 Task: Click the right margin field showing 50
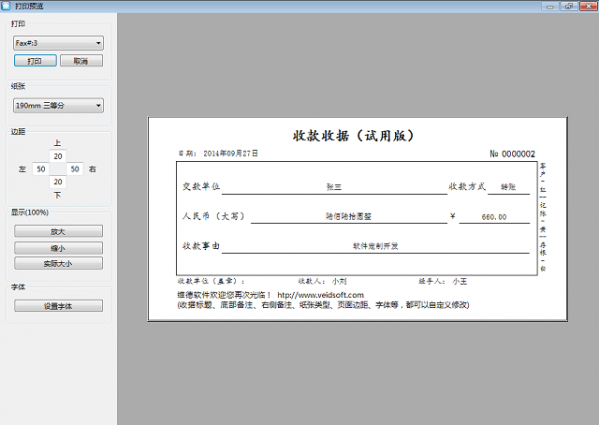[x=75, y=169]
